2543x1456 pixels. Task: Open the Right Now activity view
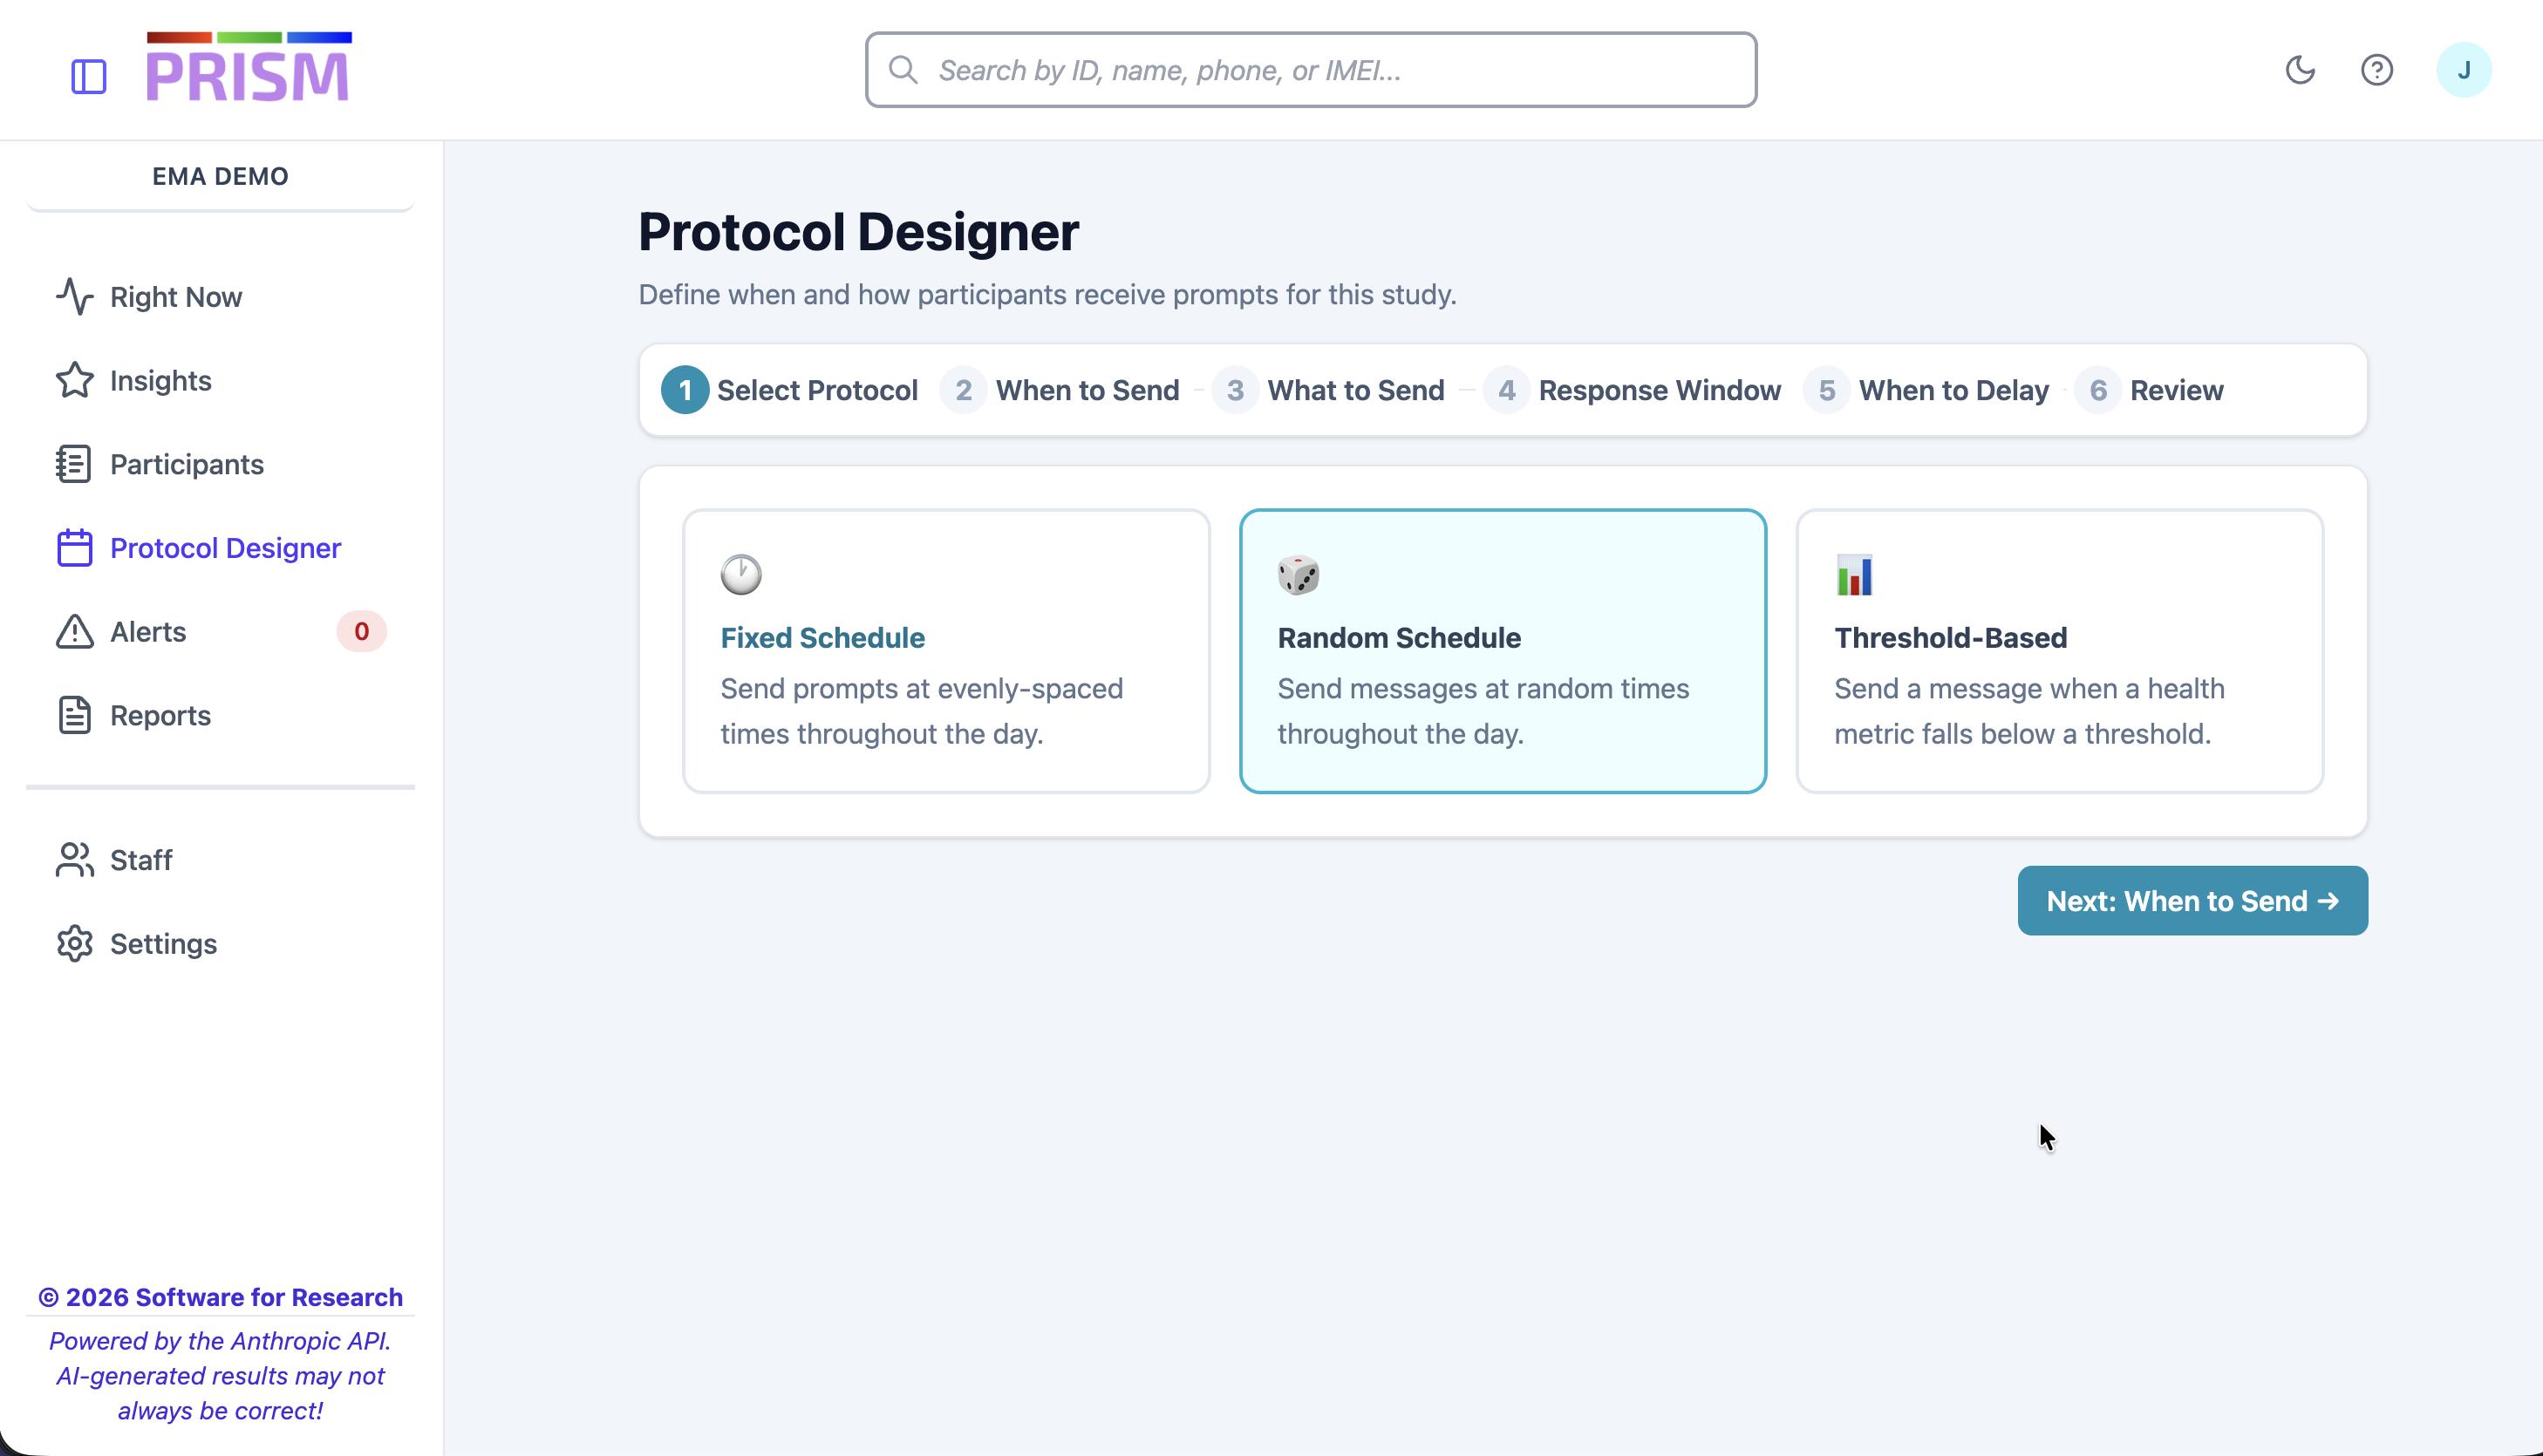pyautogui.click(x=176, y=296)
